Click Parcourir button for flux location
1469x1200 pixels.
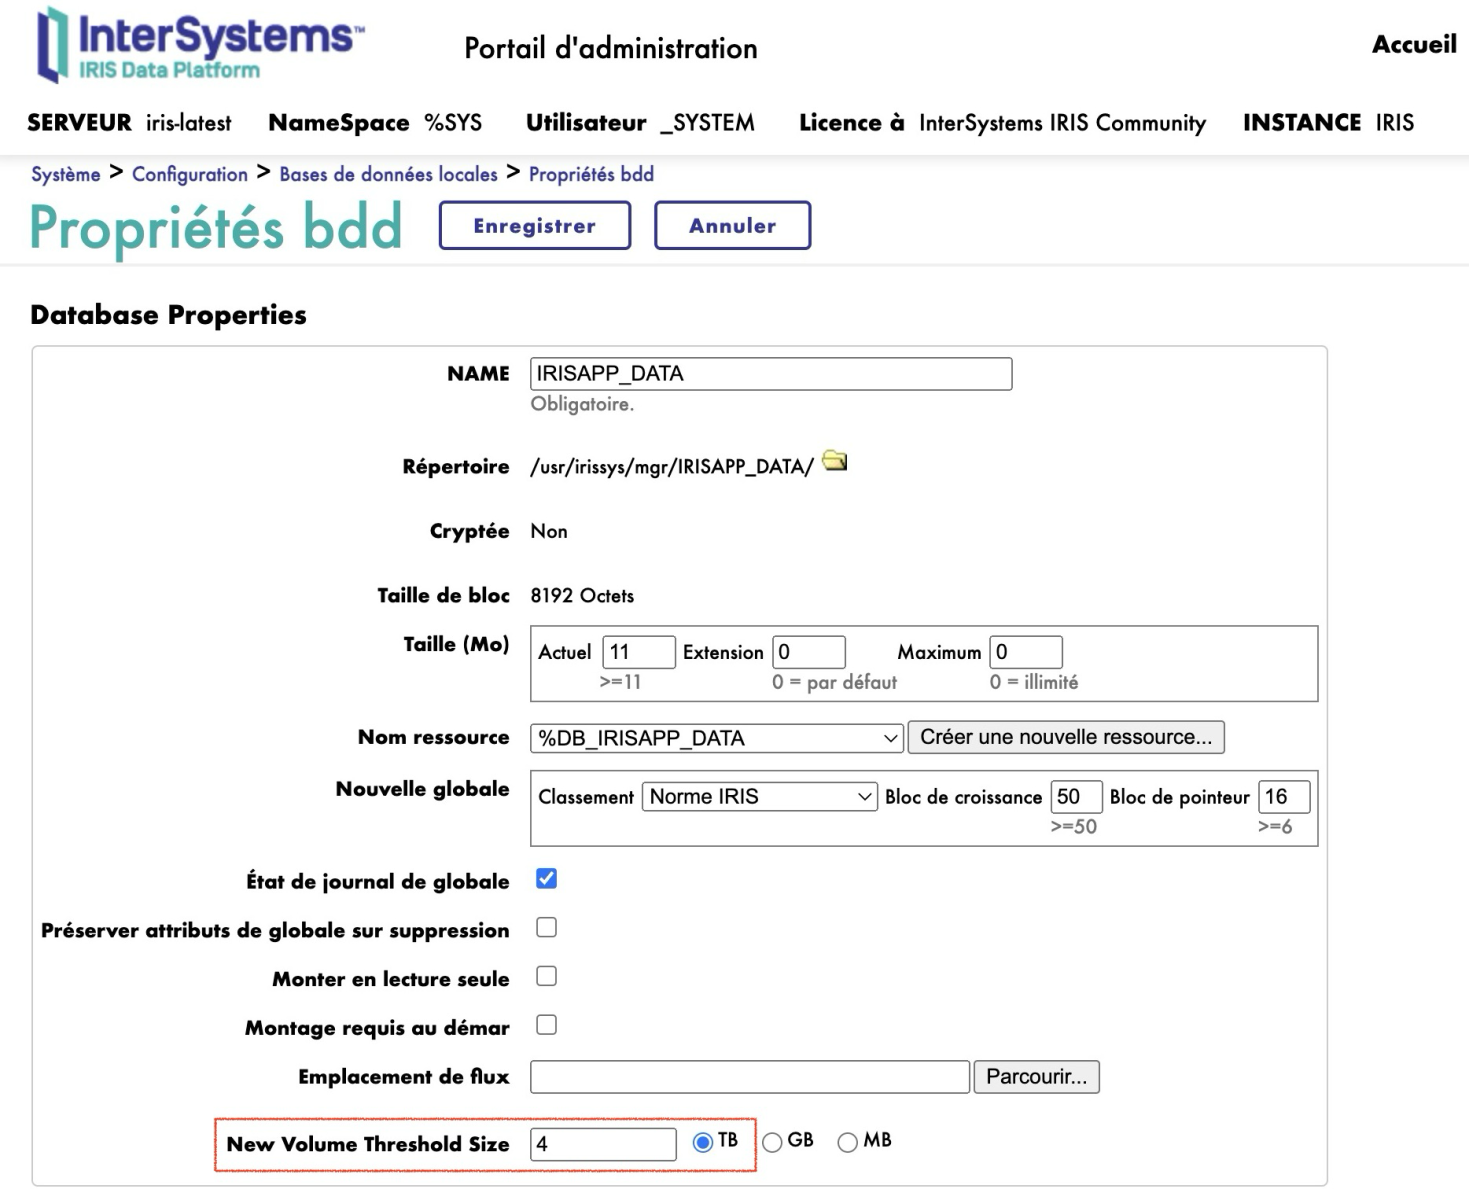pos(1035,1077)
